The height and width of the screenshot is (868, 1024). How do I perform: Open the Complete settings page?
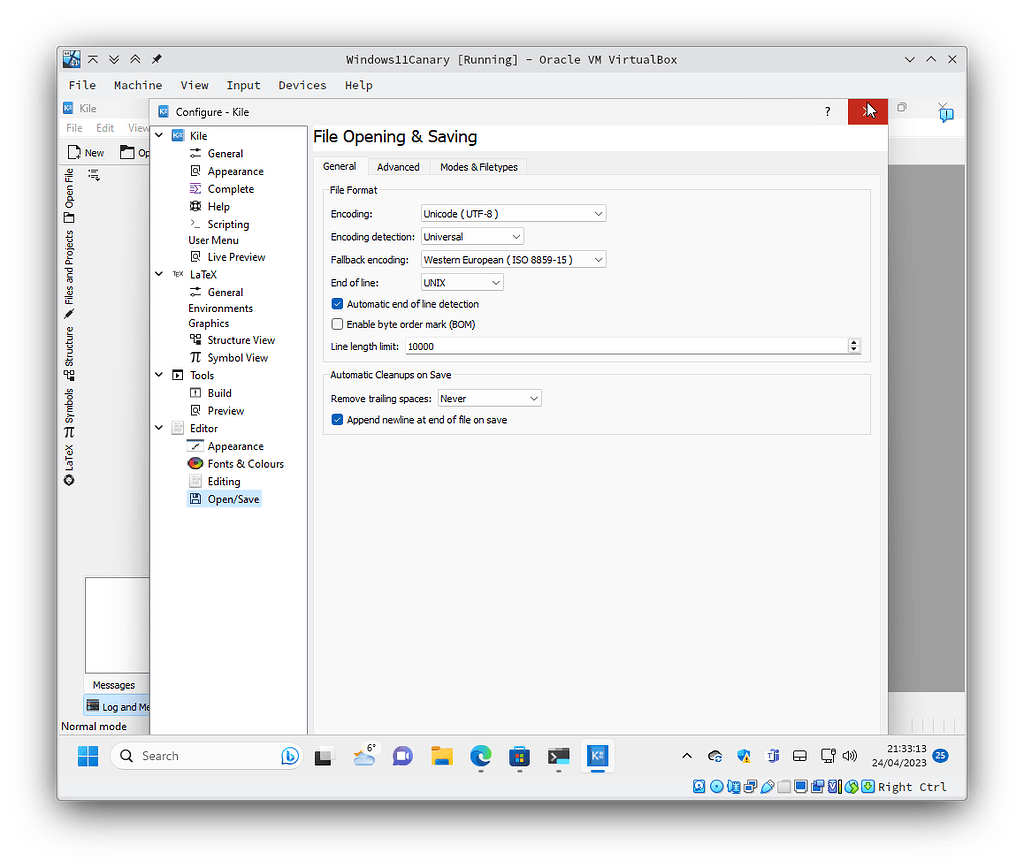[231, 188]
